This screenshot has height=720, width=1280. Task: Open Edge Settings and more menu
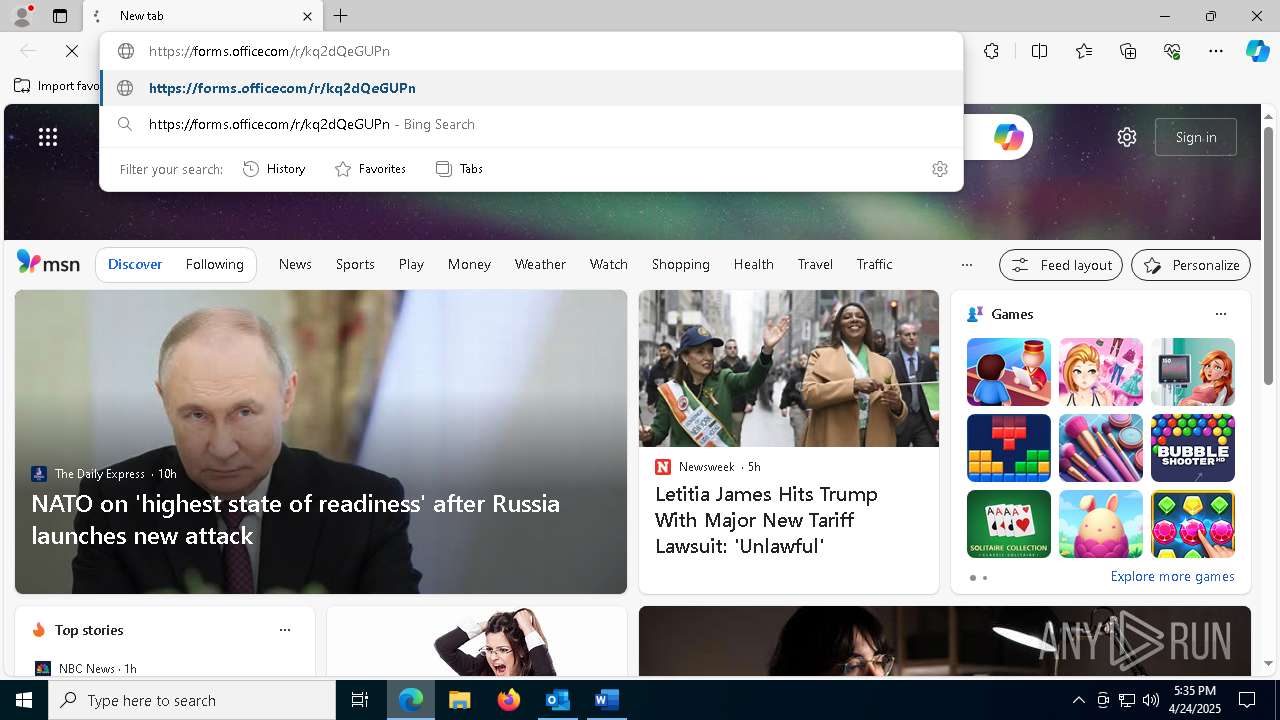tap(1216, 51)
